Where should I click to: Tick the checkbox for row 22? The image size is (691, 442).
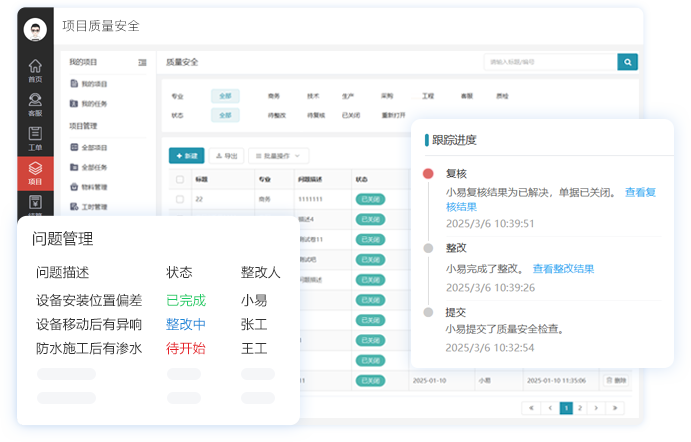pyautogui.click(x=180, y=199)
